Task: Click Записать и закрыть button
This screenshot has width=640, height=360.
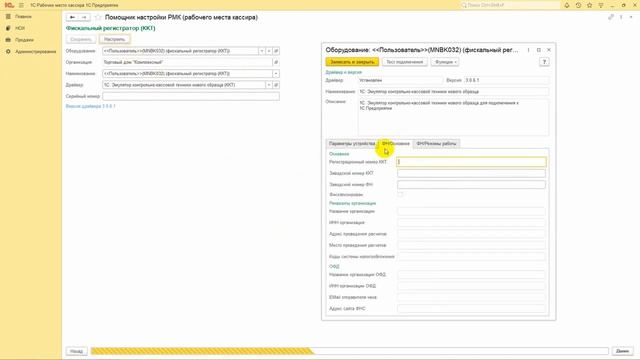Action: point(352,62)
